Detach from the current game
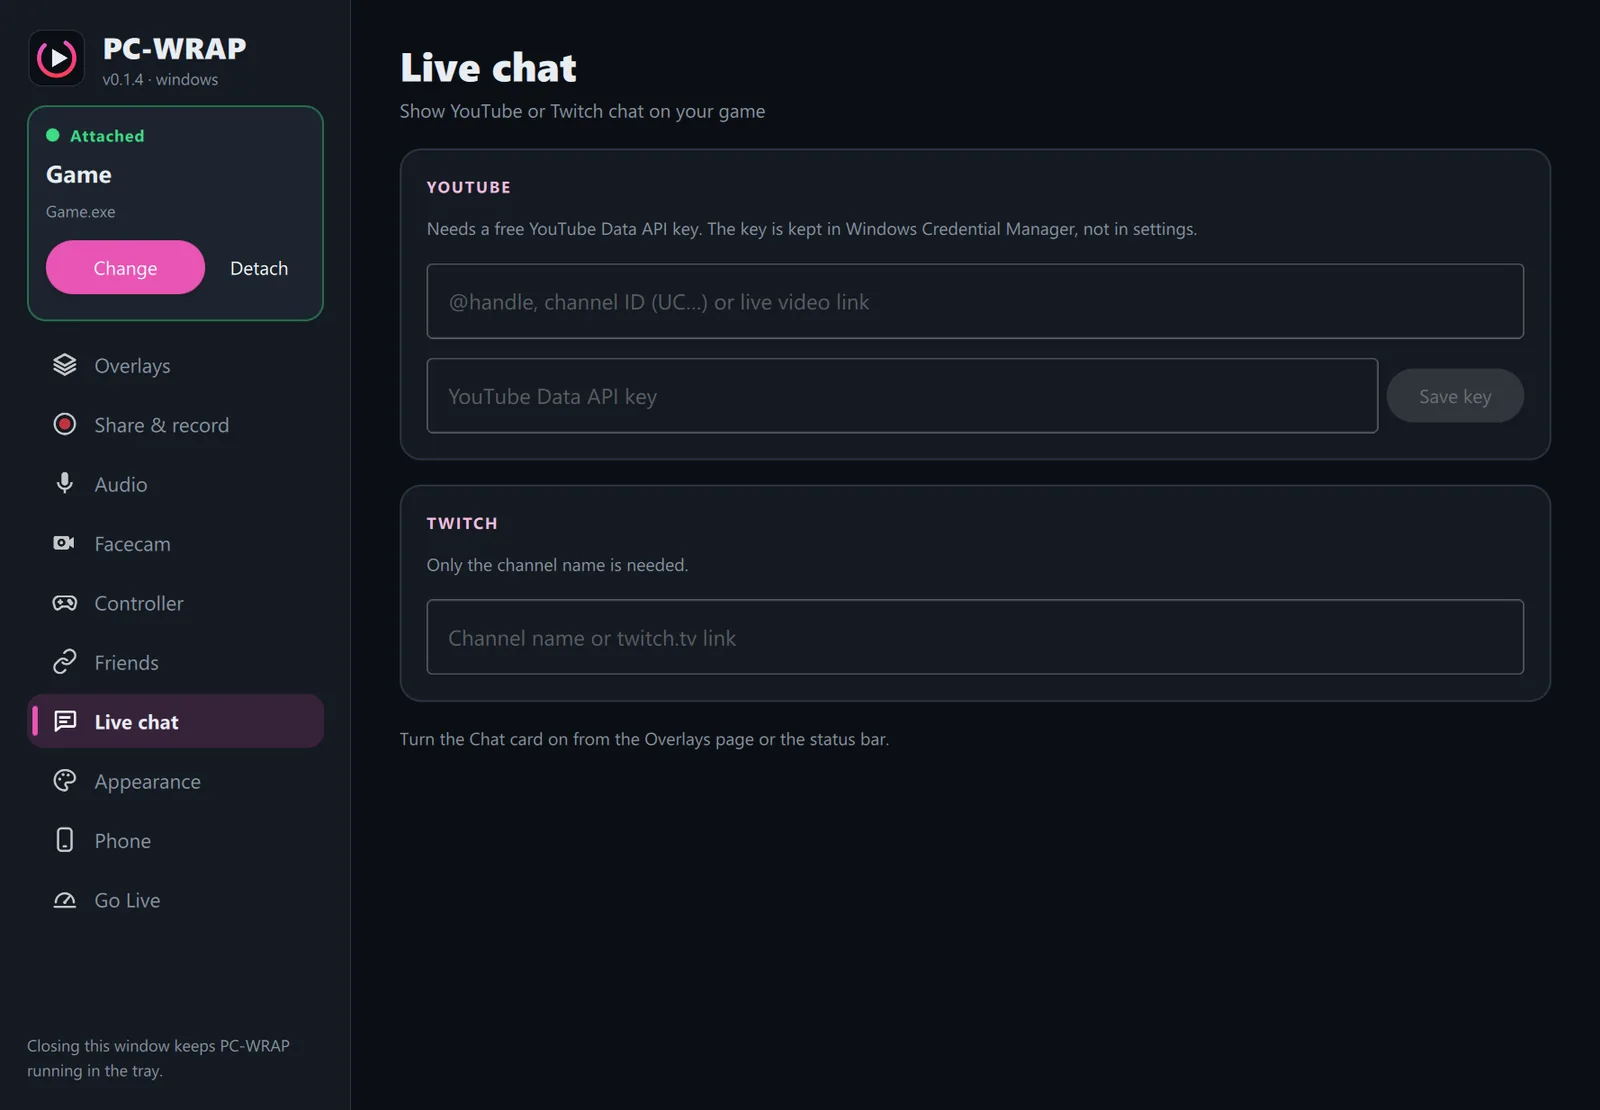Viewport: 1600px width, 1110px height. tap(259, 267)
